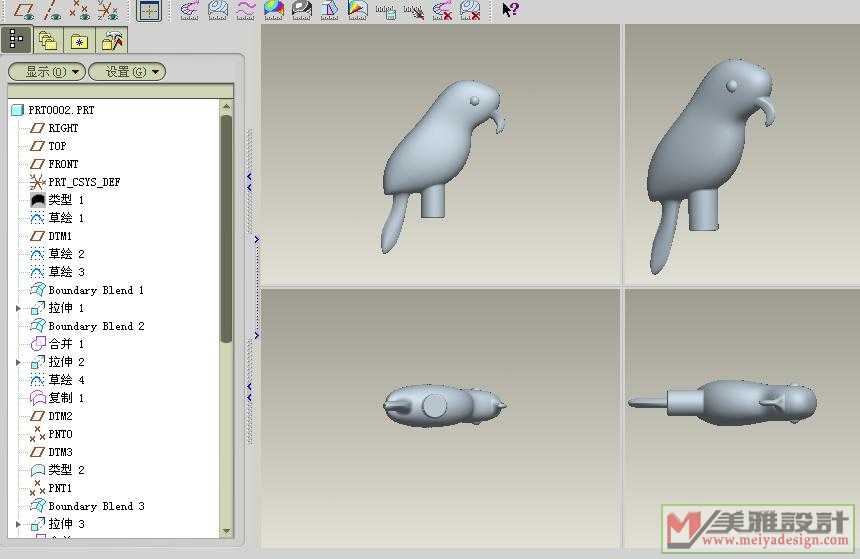Select the RIGHT datum plane
Viewport: 860px width, 559px height.
coord(63,128)
